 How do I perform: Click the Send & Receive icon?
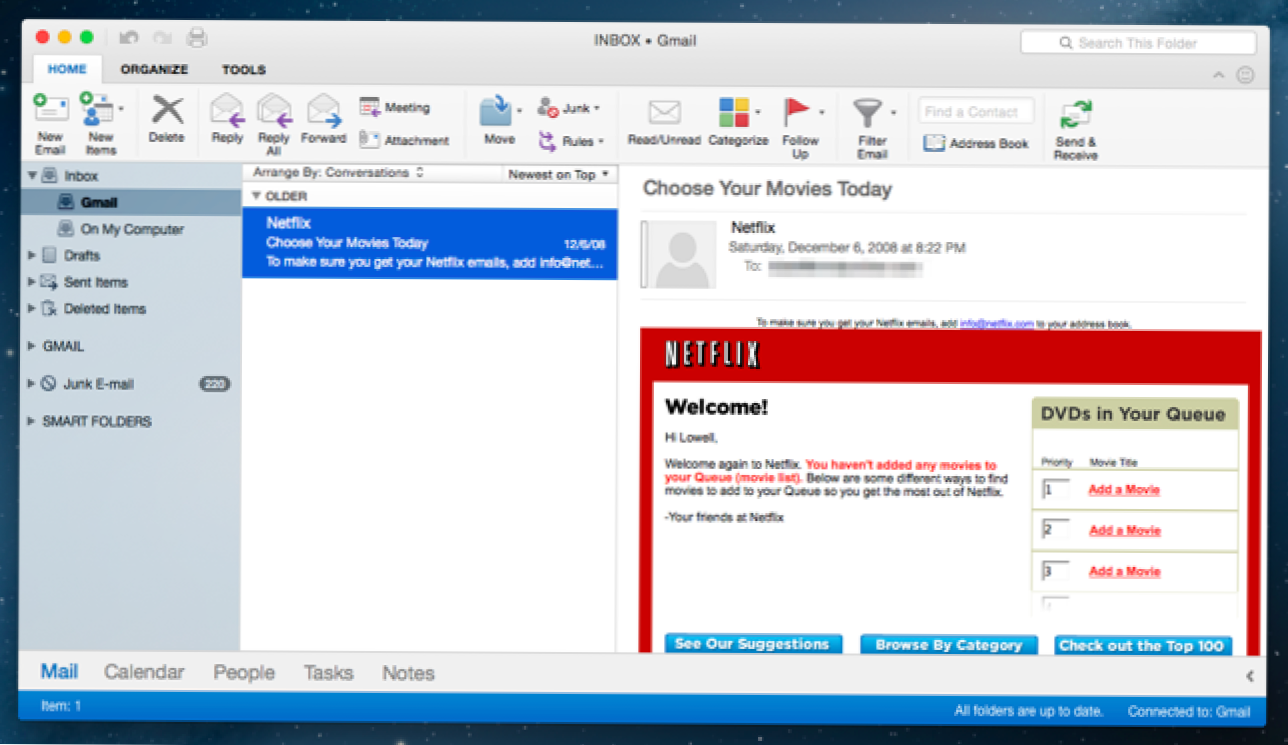pos(1076,113)
